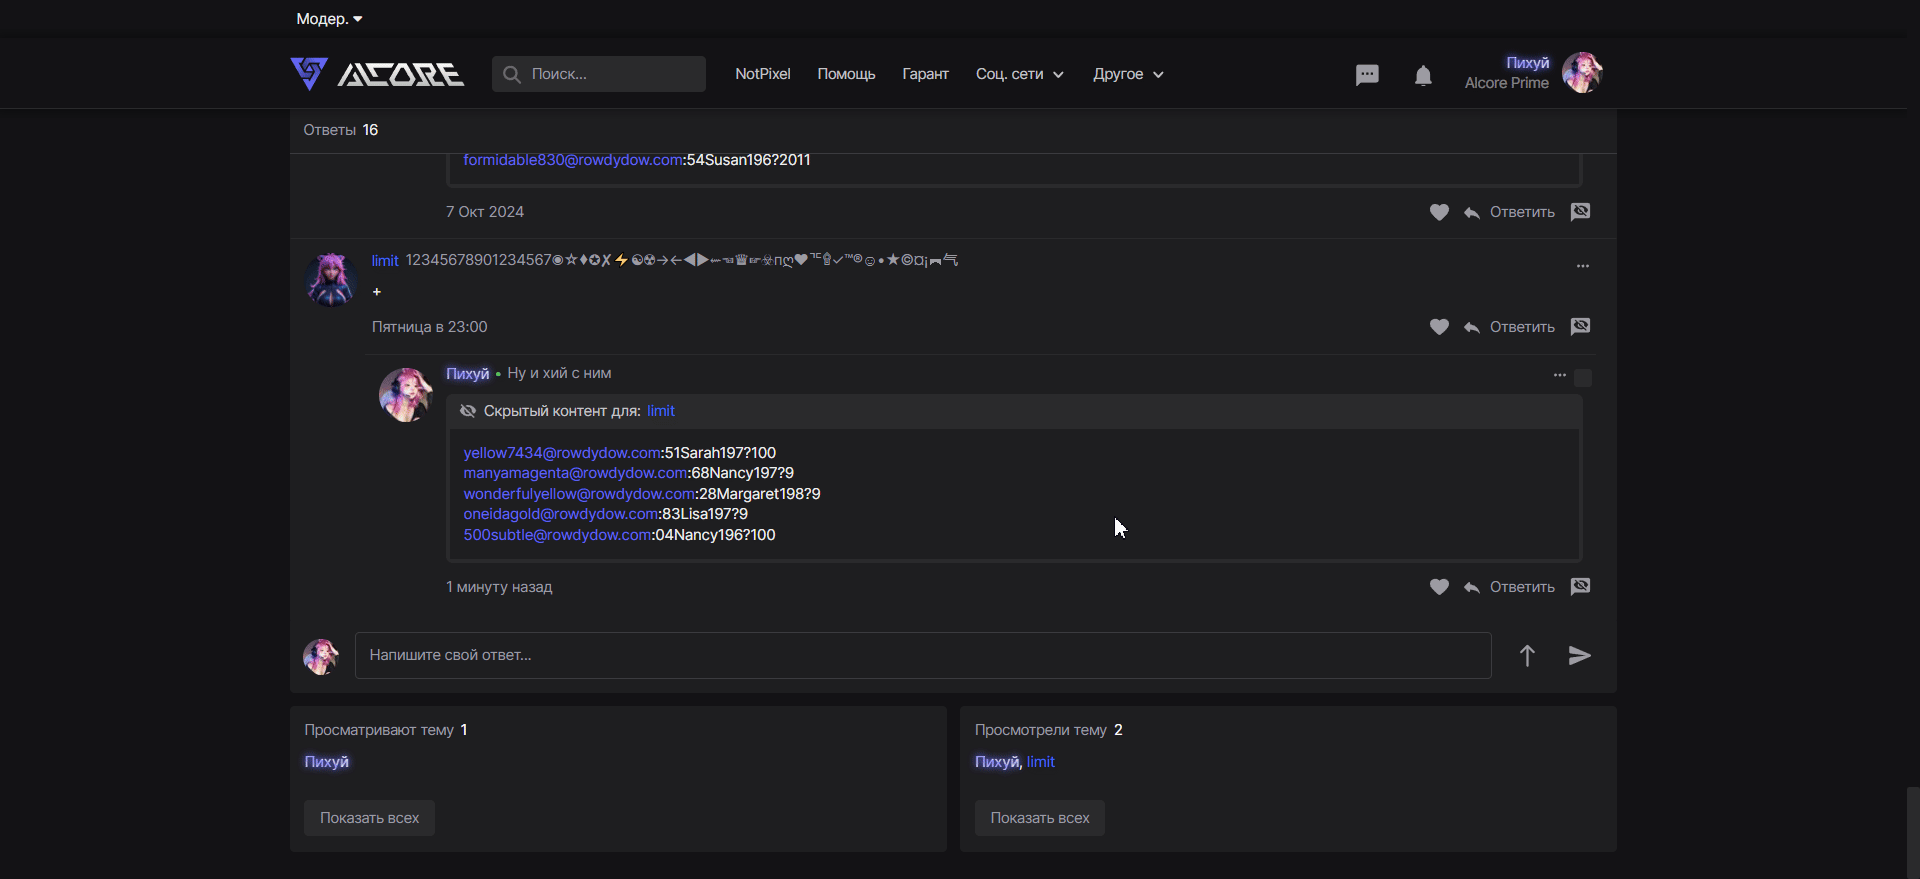The image size is (1920, 879).
Task: Focus the Напишите свой ответ input field
Action: (922, 656)
